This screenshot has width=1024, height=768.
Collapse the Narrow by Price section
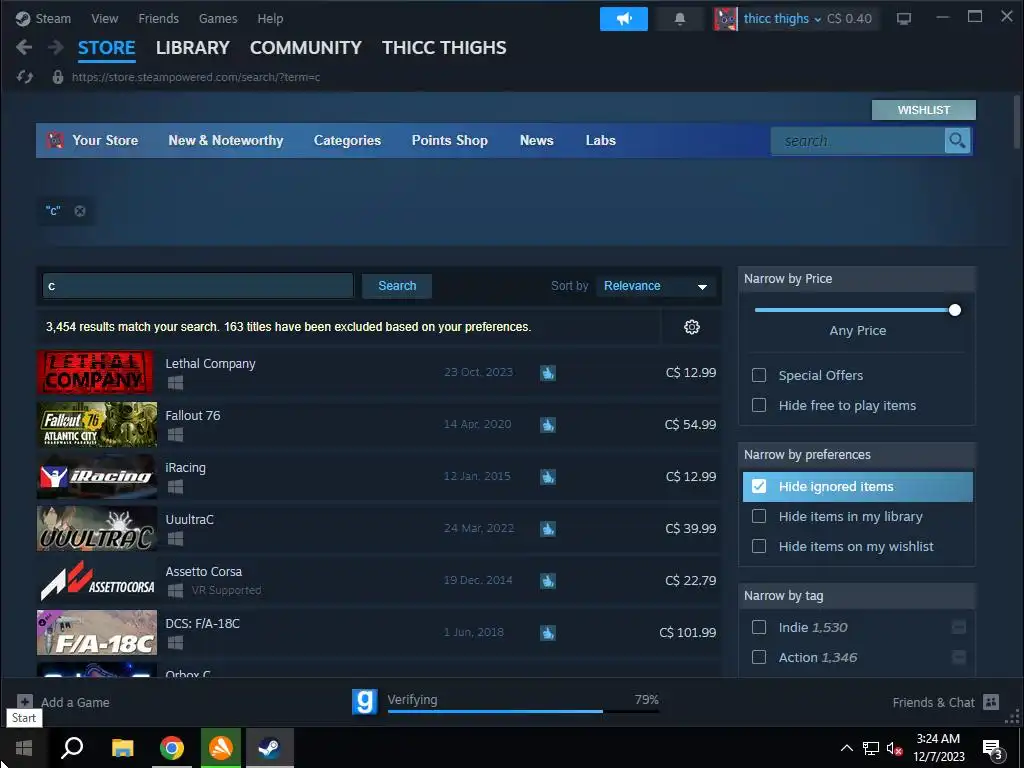click(857, 279)
